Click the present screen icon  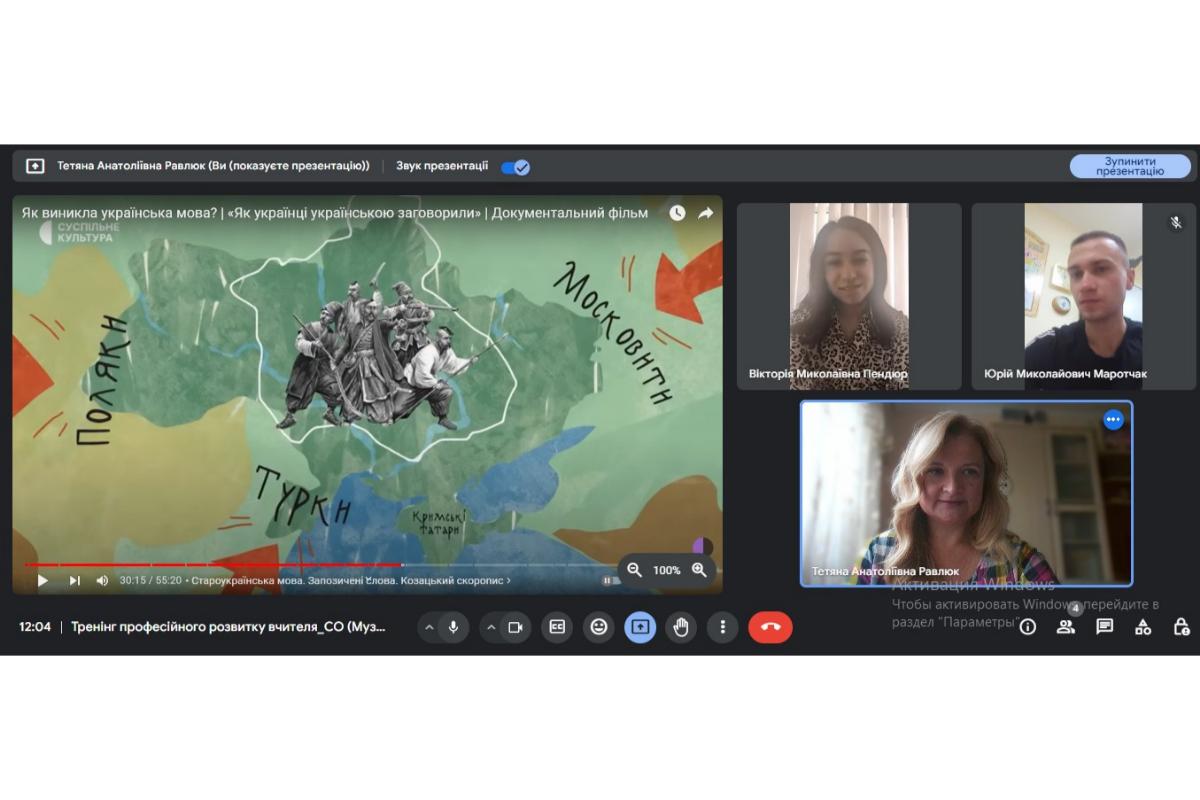pos(640,627)
